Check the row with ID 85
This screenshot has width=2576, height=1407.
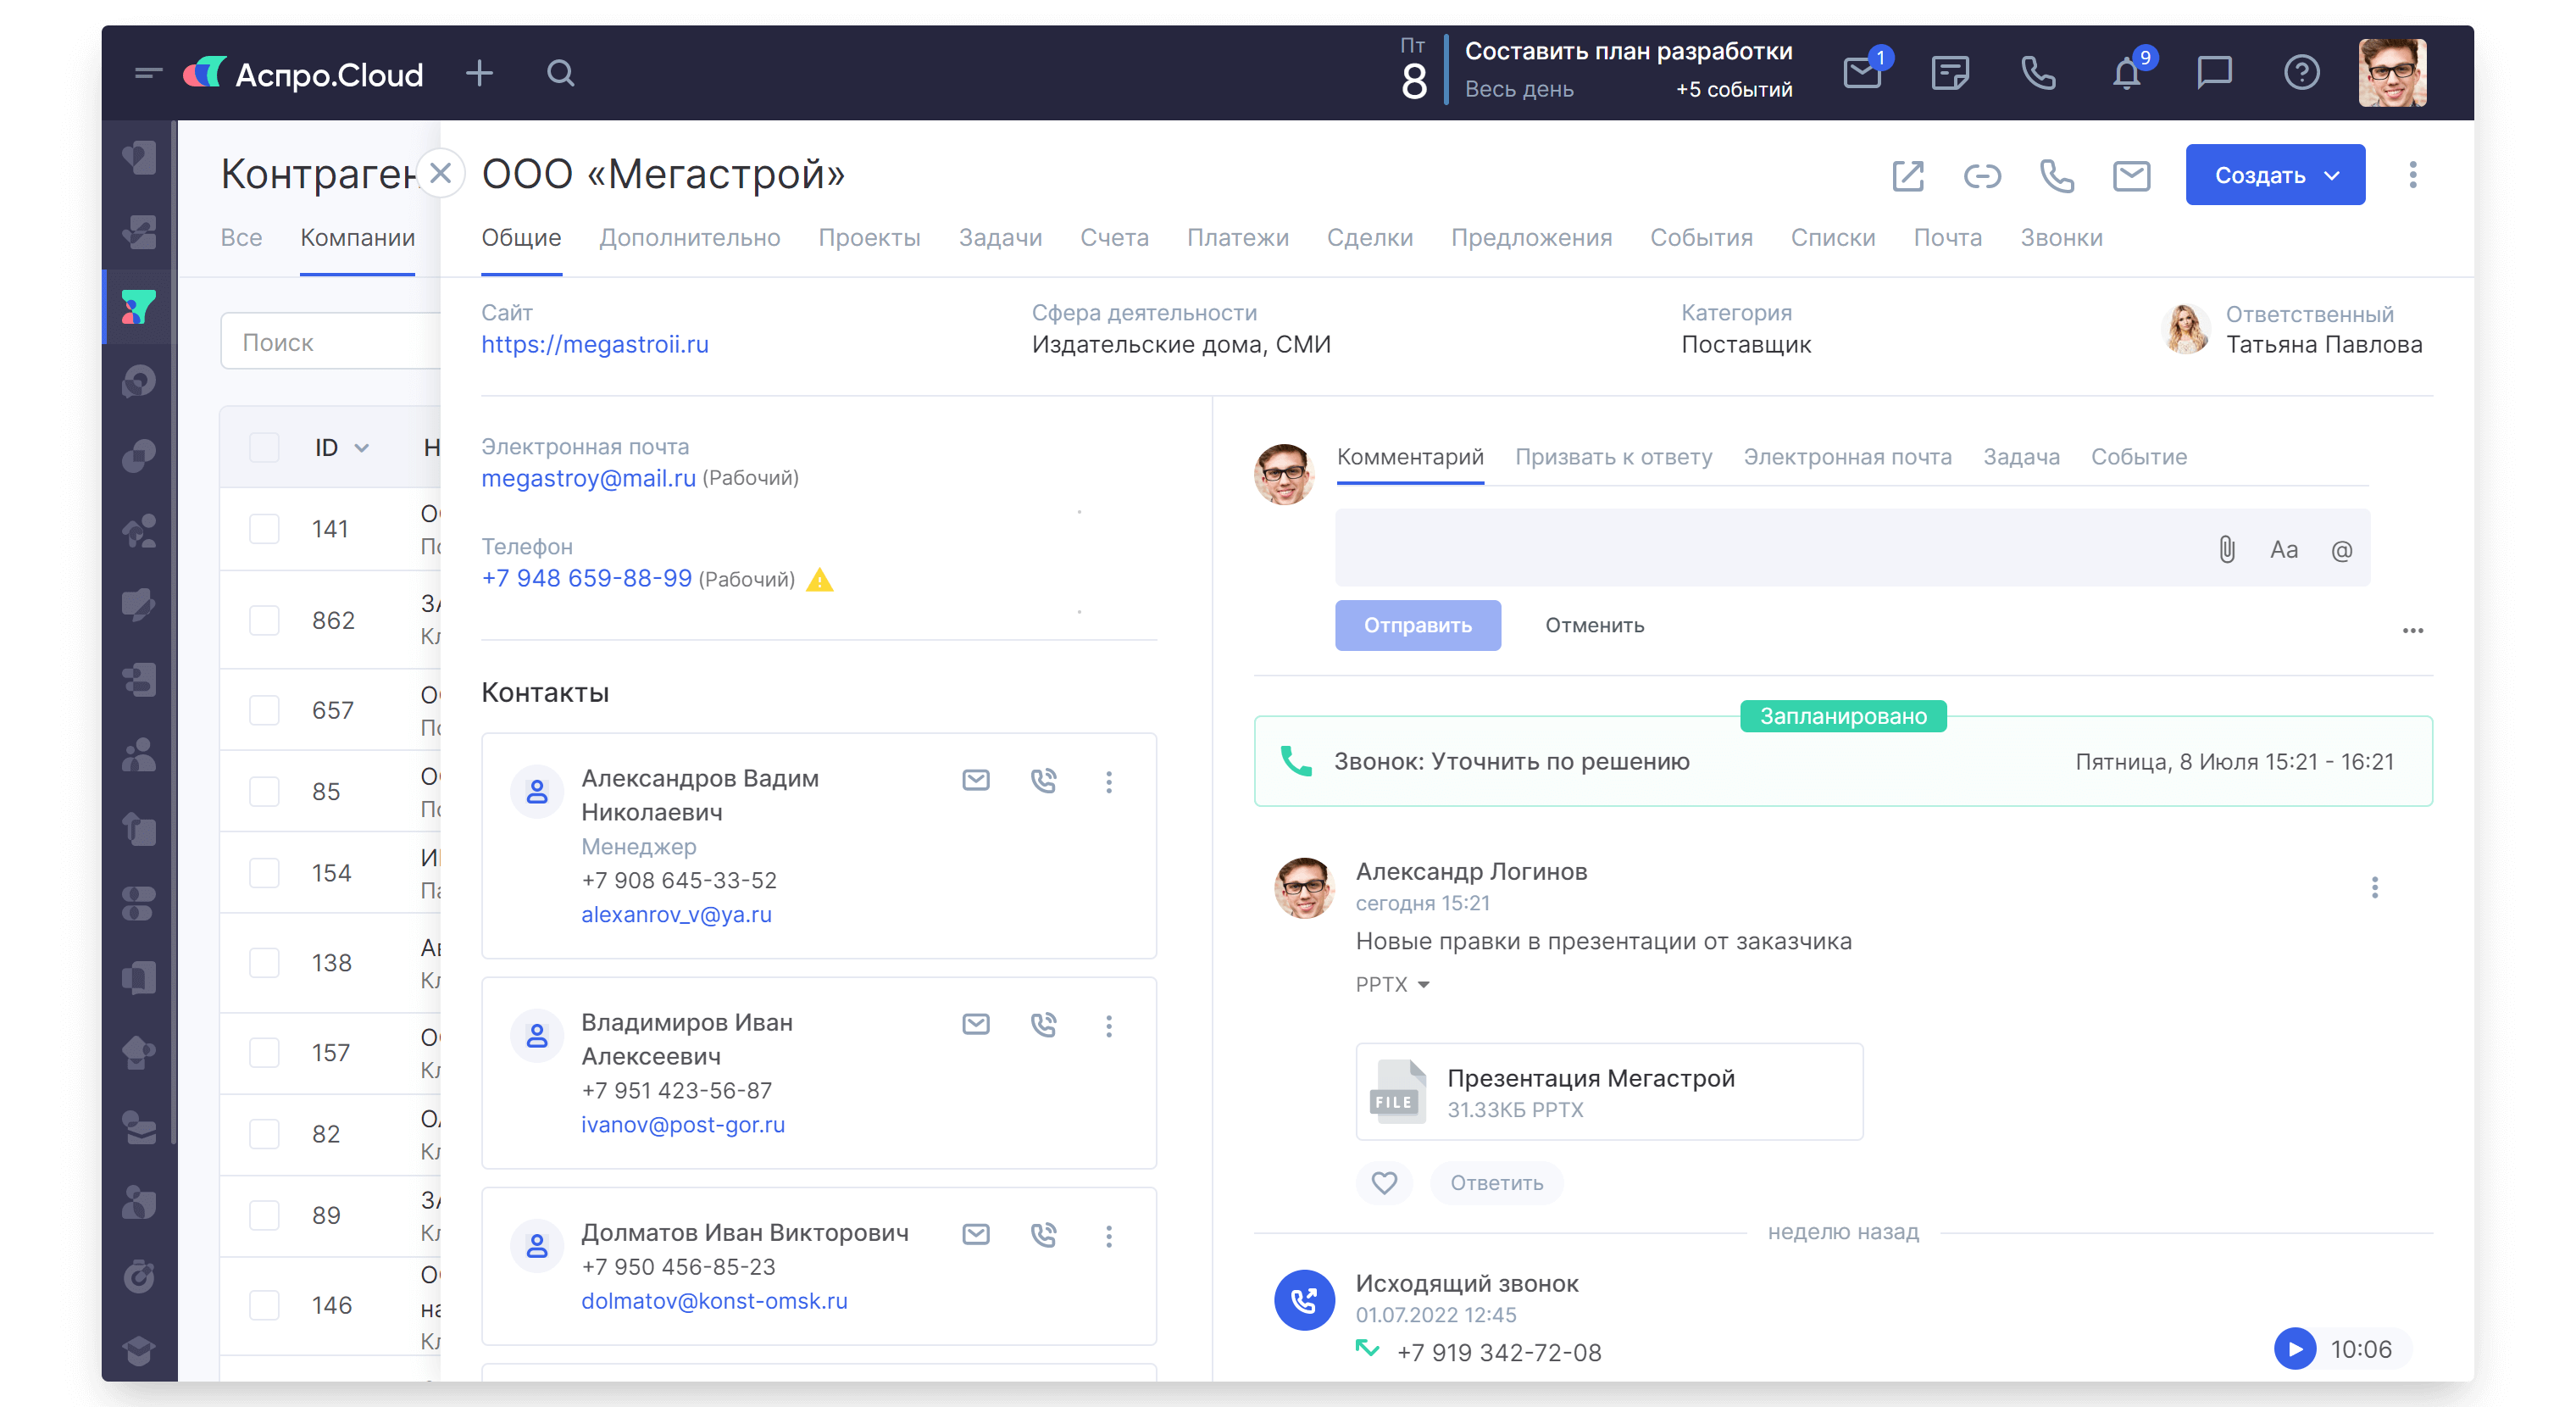pyautogui.click(x=264, y=791)
